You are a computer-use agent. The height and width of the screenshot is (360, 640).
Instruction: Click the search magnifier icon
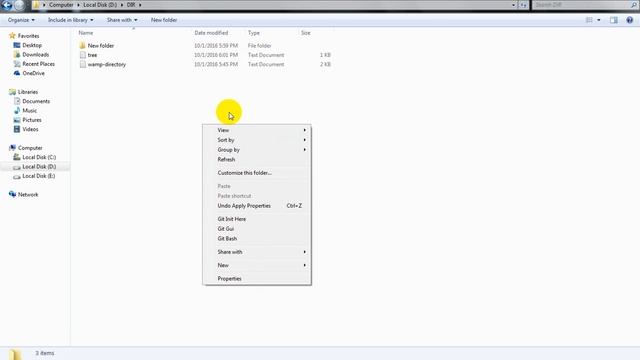point(634,5)
